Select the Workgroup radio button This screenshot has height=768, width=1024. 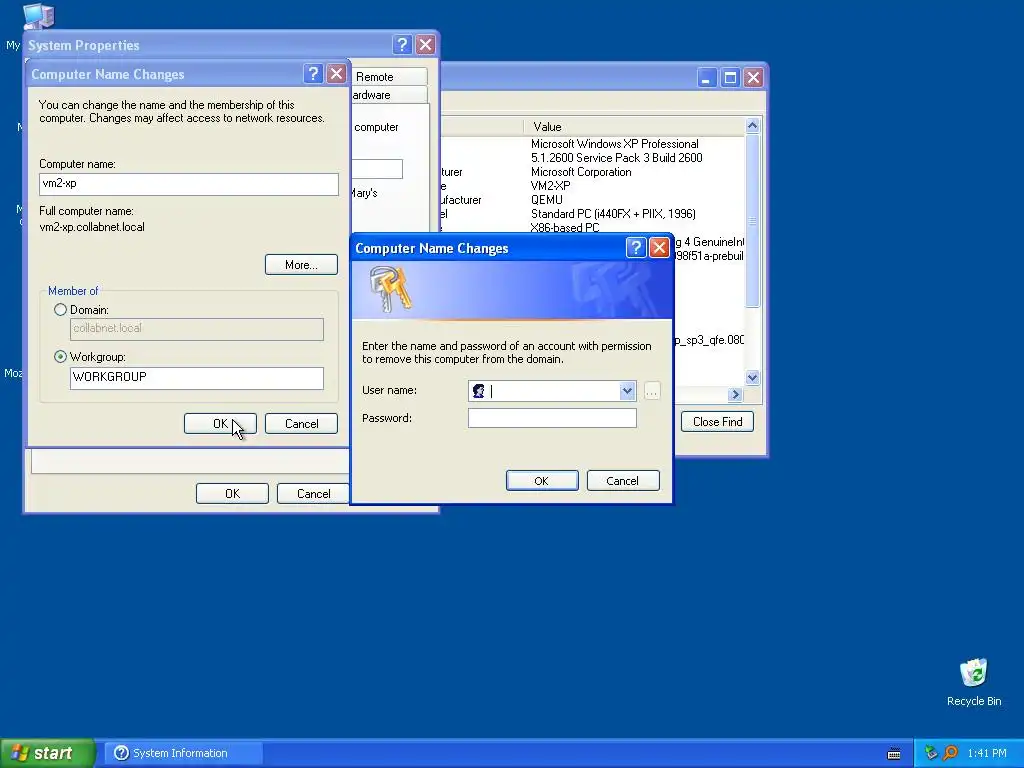tap(61, 357)
